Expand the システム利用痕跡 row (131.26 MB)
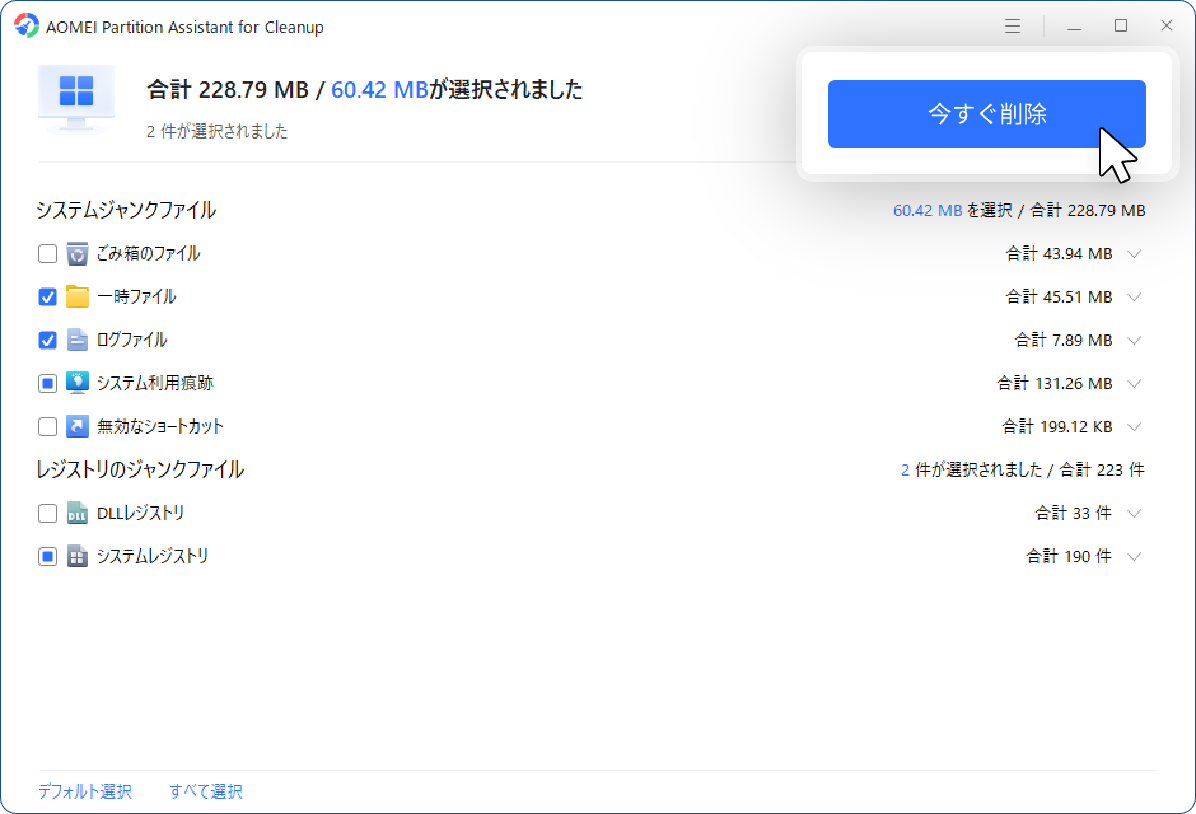Viewport: 1196px width, 814px height. click(x=1134, y=384)
